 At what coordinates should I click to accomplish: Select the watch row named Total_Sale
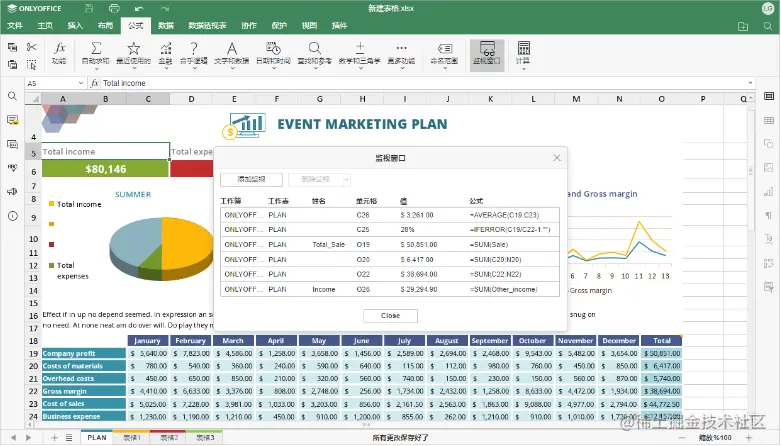pos(390,245)
